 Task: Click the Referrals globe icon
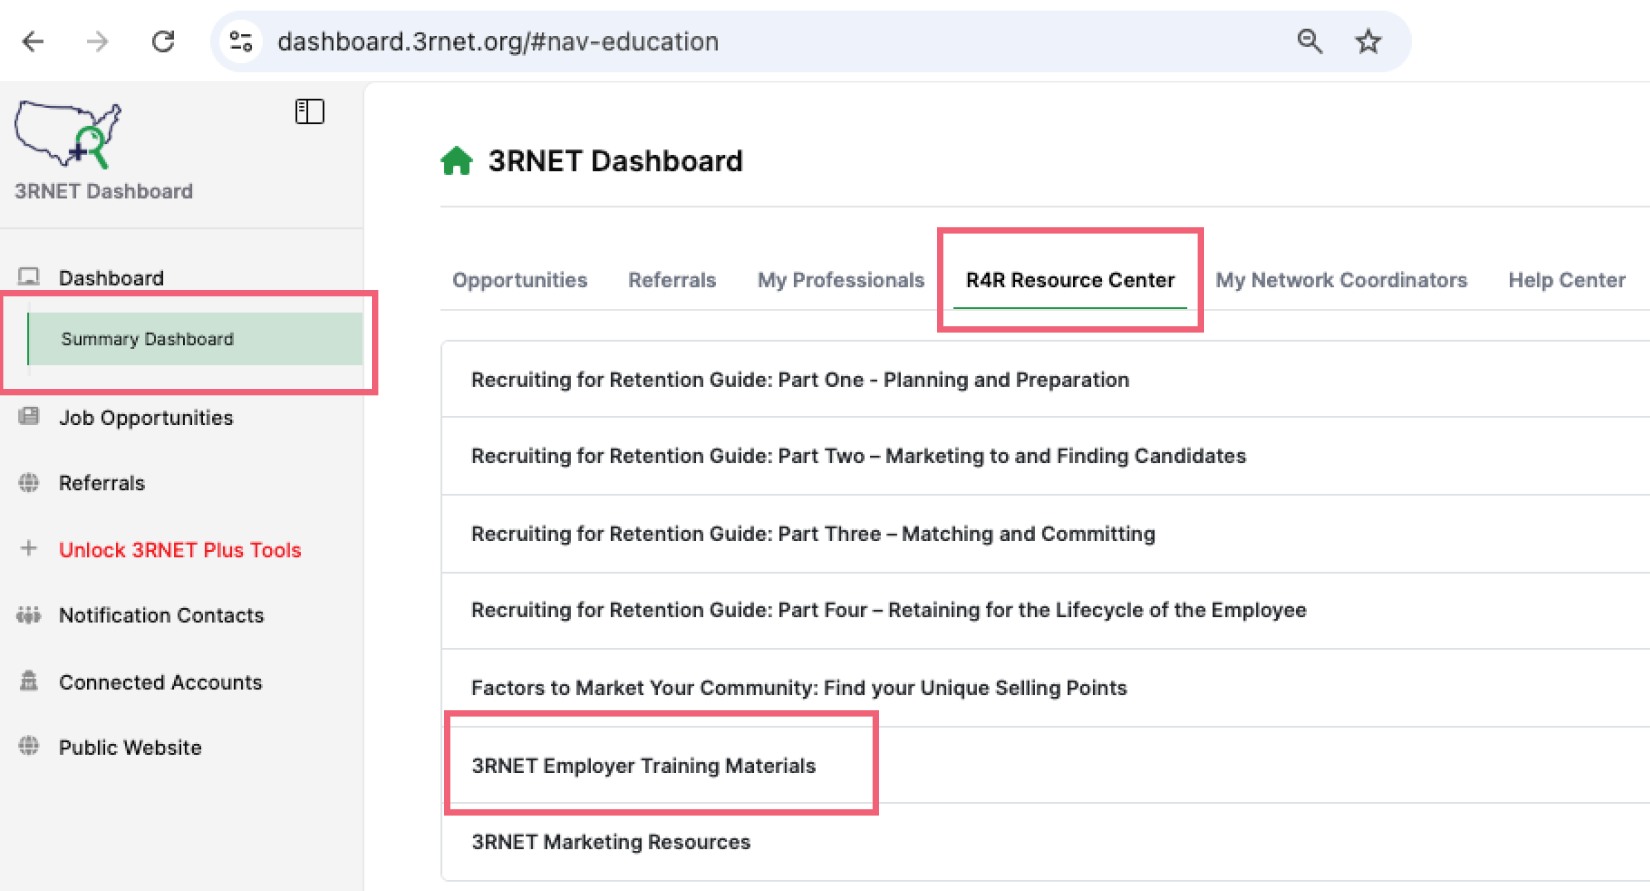[29, 483]
